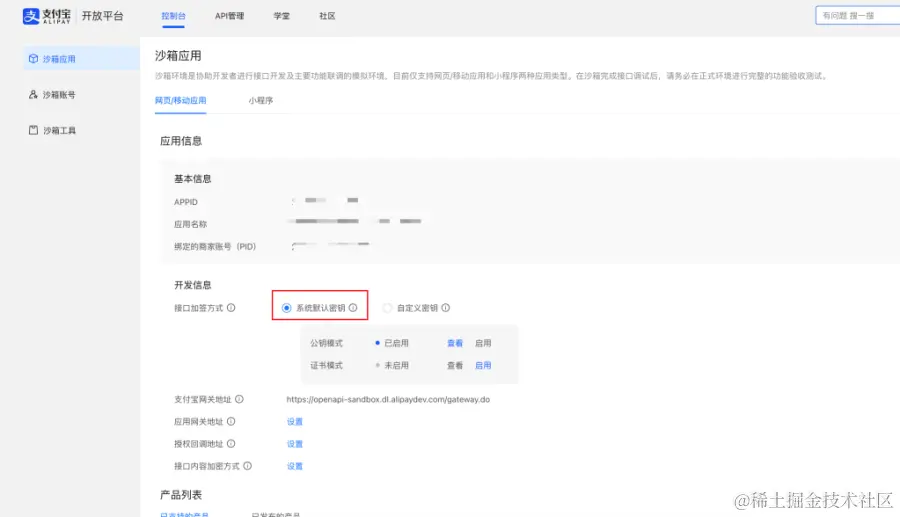This screenshot has width=900, height=517.
Task: Click the 已启用 status text
Action: [x=396, y=343]
